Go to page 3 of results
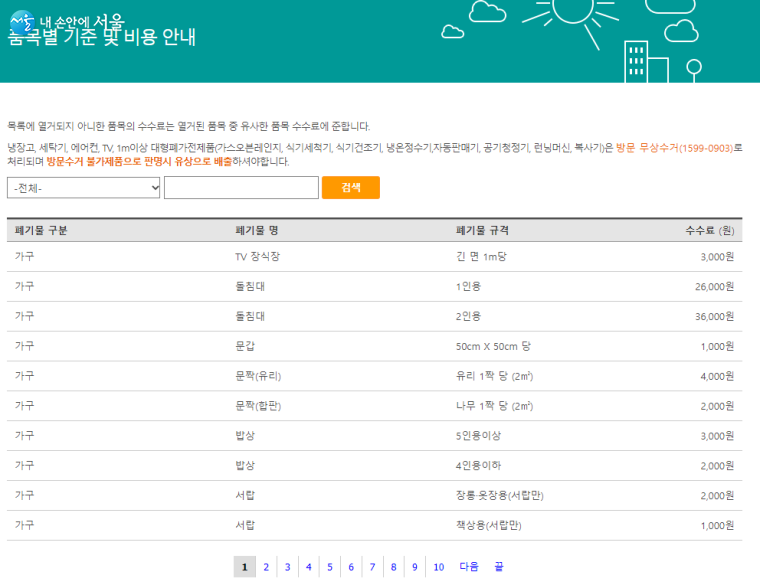 (x=287, y=567)
